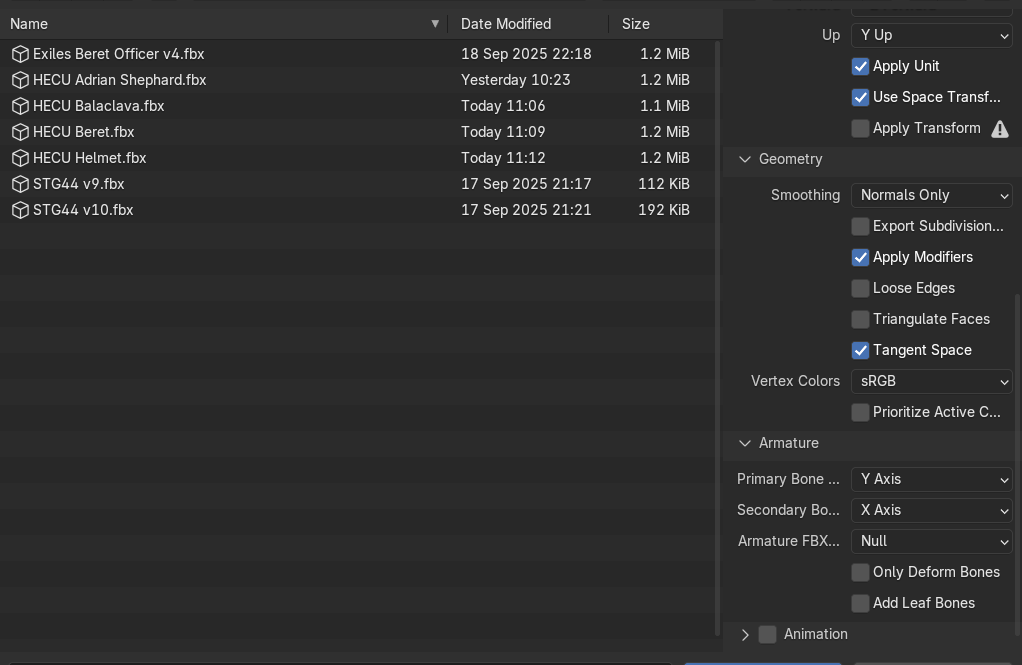
Task: Select STG44 v10.fbx file name
Action: point(83,211)
